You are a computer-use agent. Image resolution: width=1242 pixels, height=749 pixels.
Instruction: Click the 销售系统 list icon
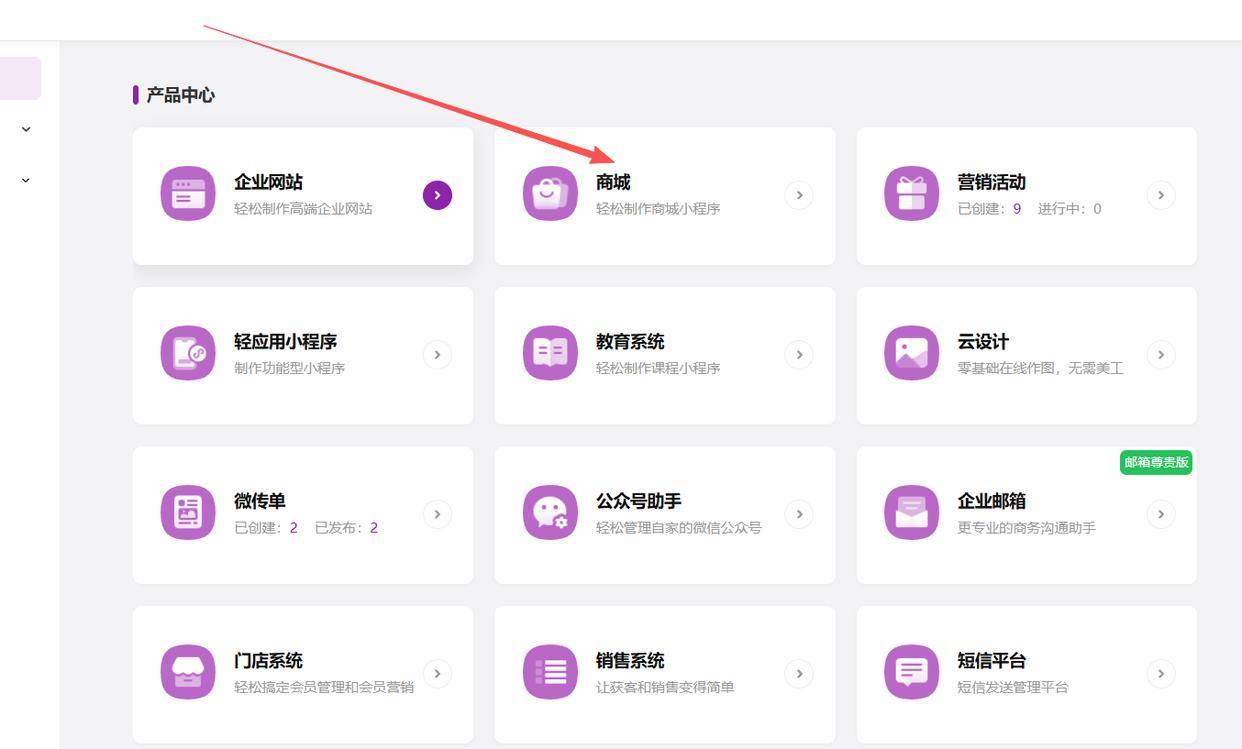tap(550, 673)
